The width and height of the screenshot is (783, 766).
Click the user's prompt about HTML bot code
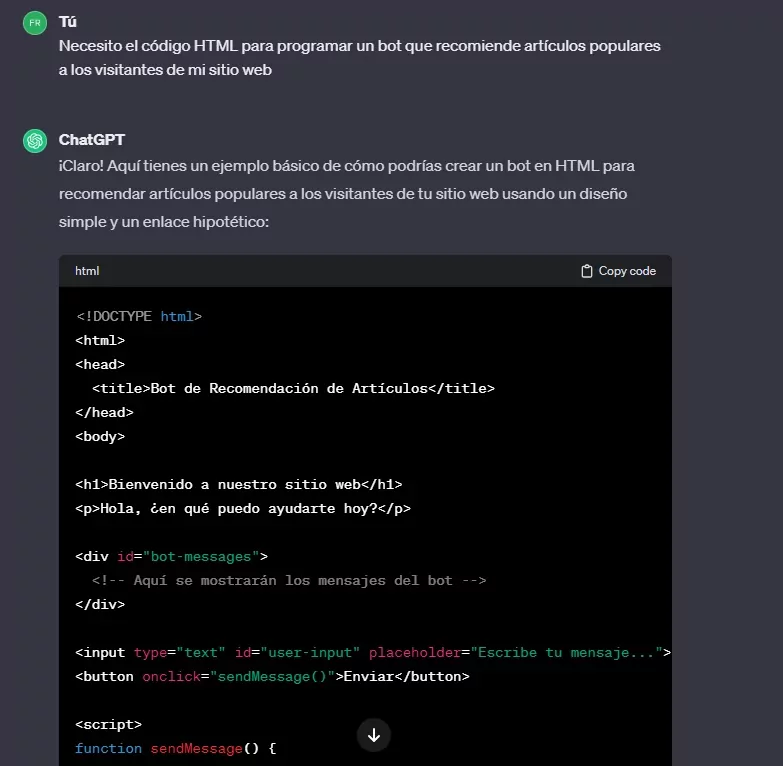pos(359,58)
